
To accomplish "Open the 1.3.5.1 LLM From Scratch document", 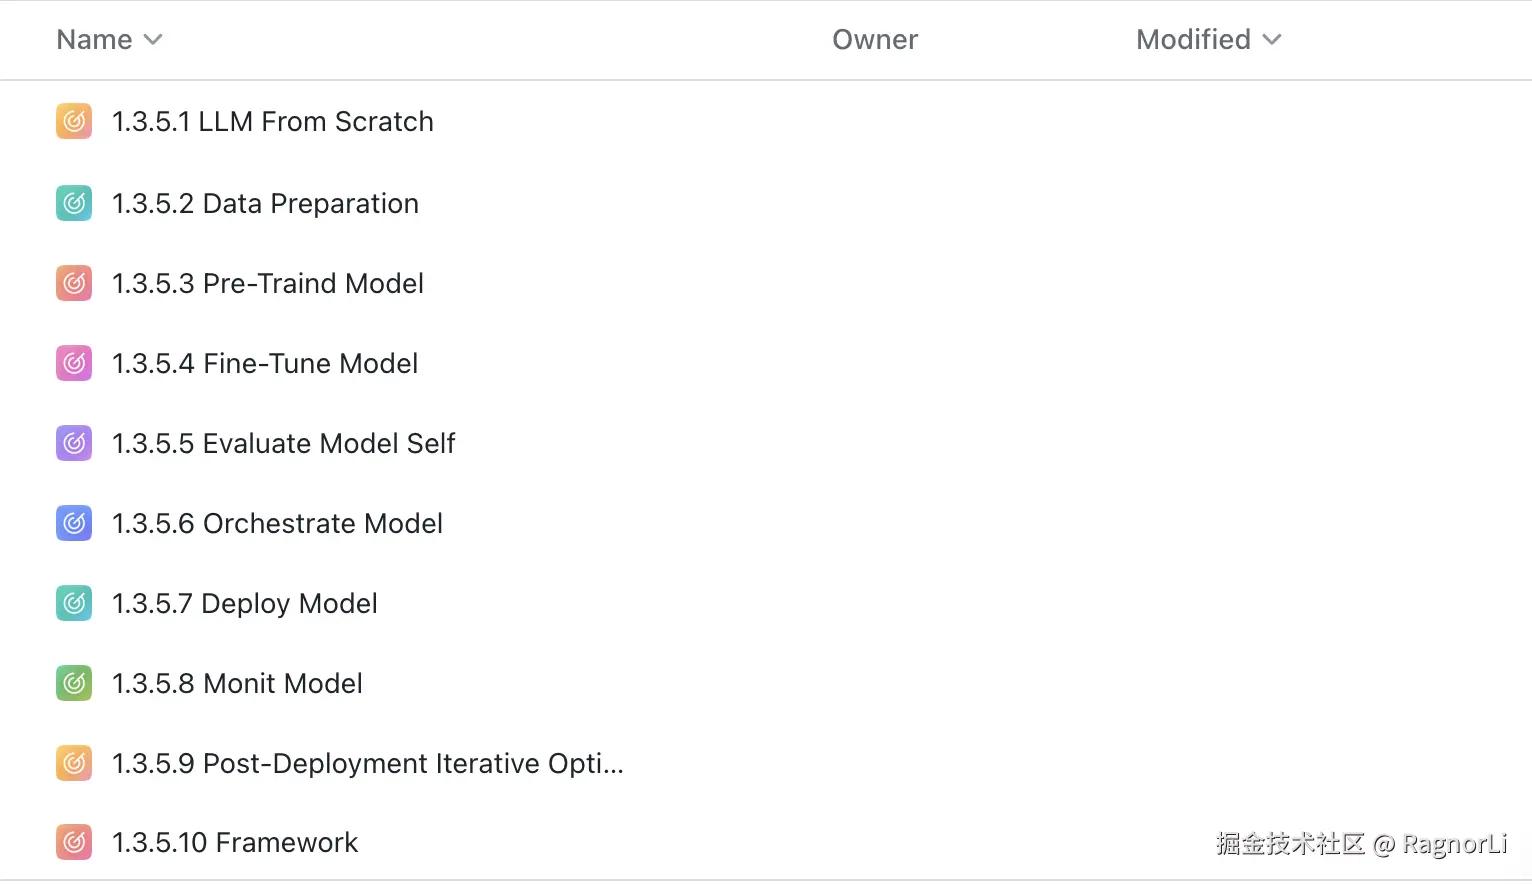I will coord(272,122).
